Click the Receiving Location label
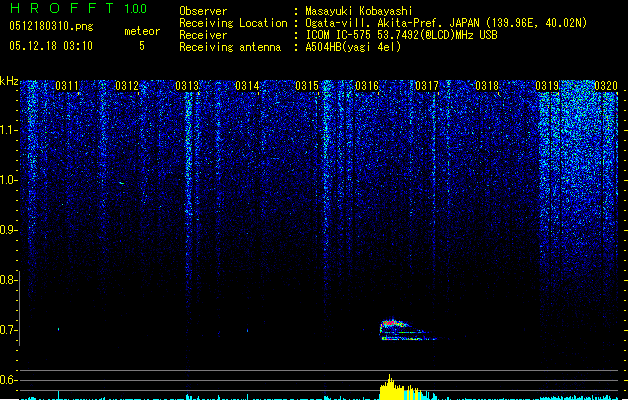The image size is (629, 400). (x=233, y=23)
